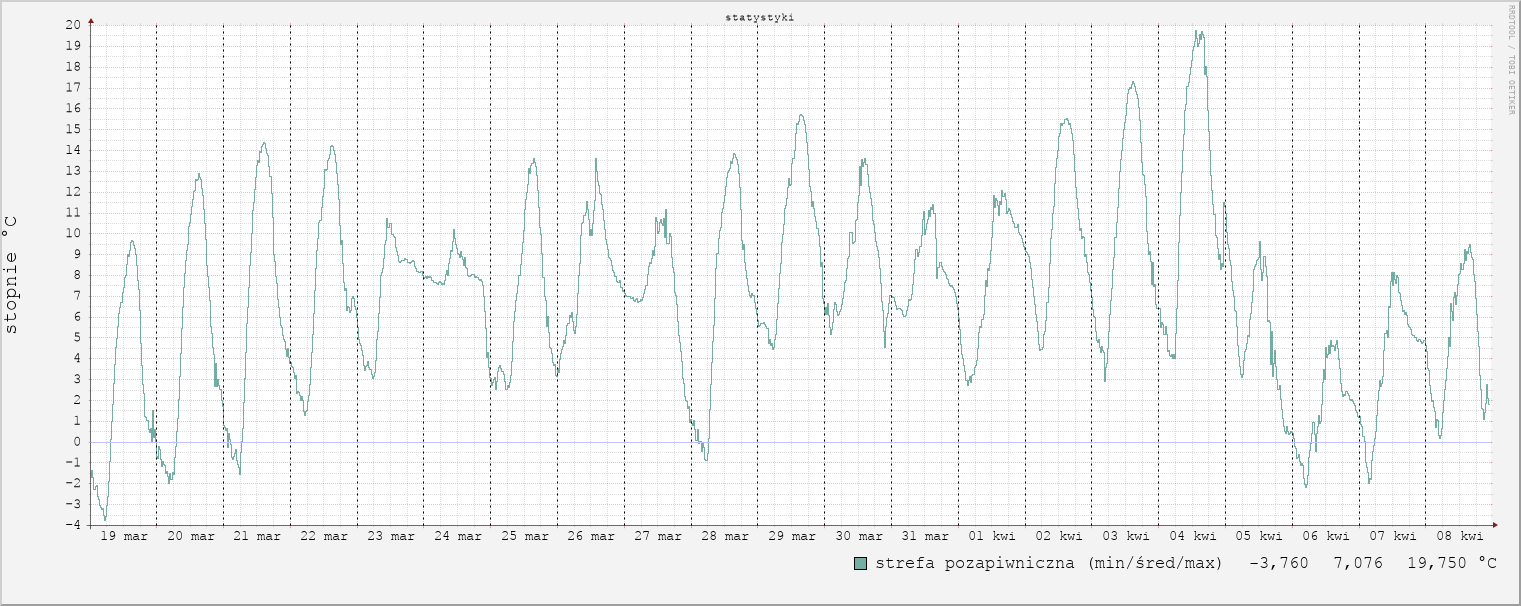
Task: Click the y-axis value '10'
Action: coord(74,233)
